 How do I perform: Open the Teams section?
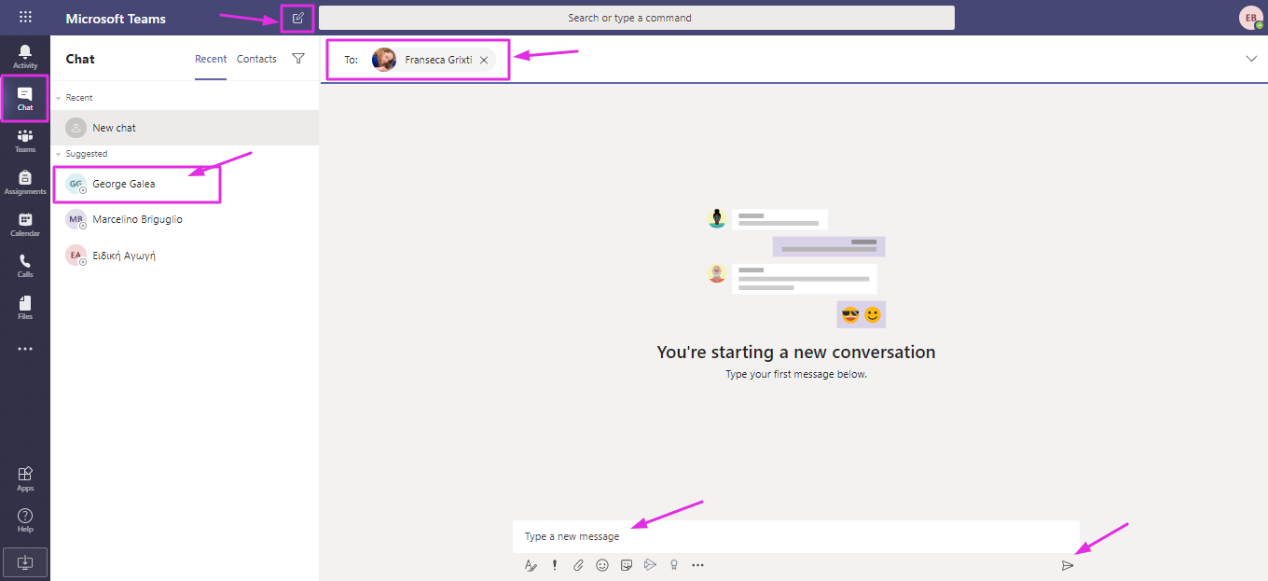tap(25, 140)
